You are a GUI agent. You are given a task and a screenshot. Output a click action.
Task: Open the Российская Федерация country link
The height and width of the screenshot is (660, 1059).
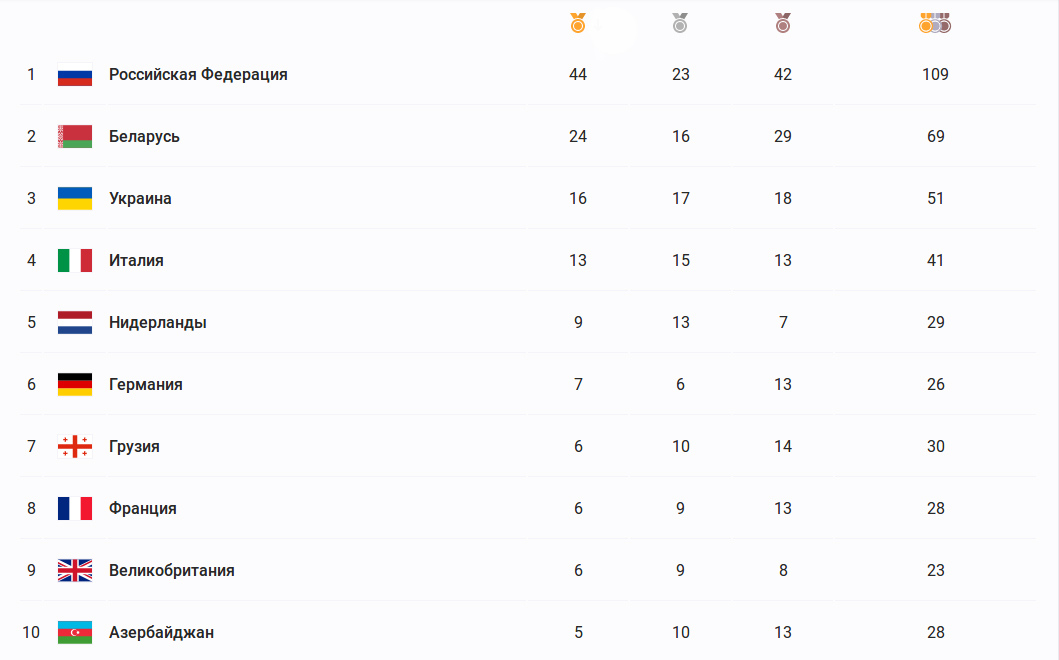click(198, 75)
